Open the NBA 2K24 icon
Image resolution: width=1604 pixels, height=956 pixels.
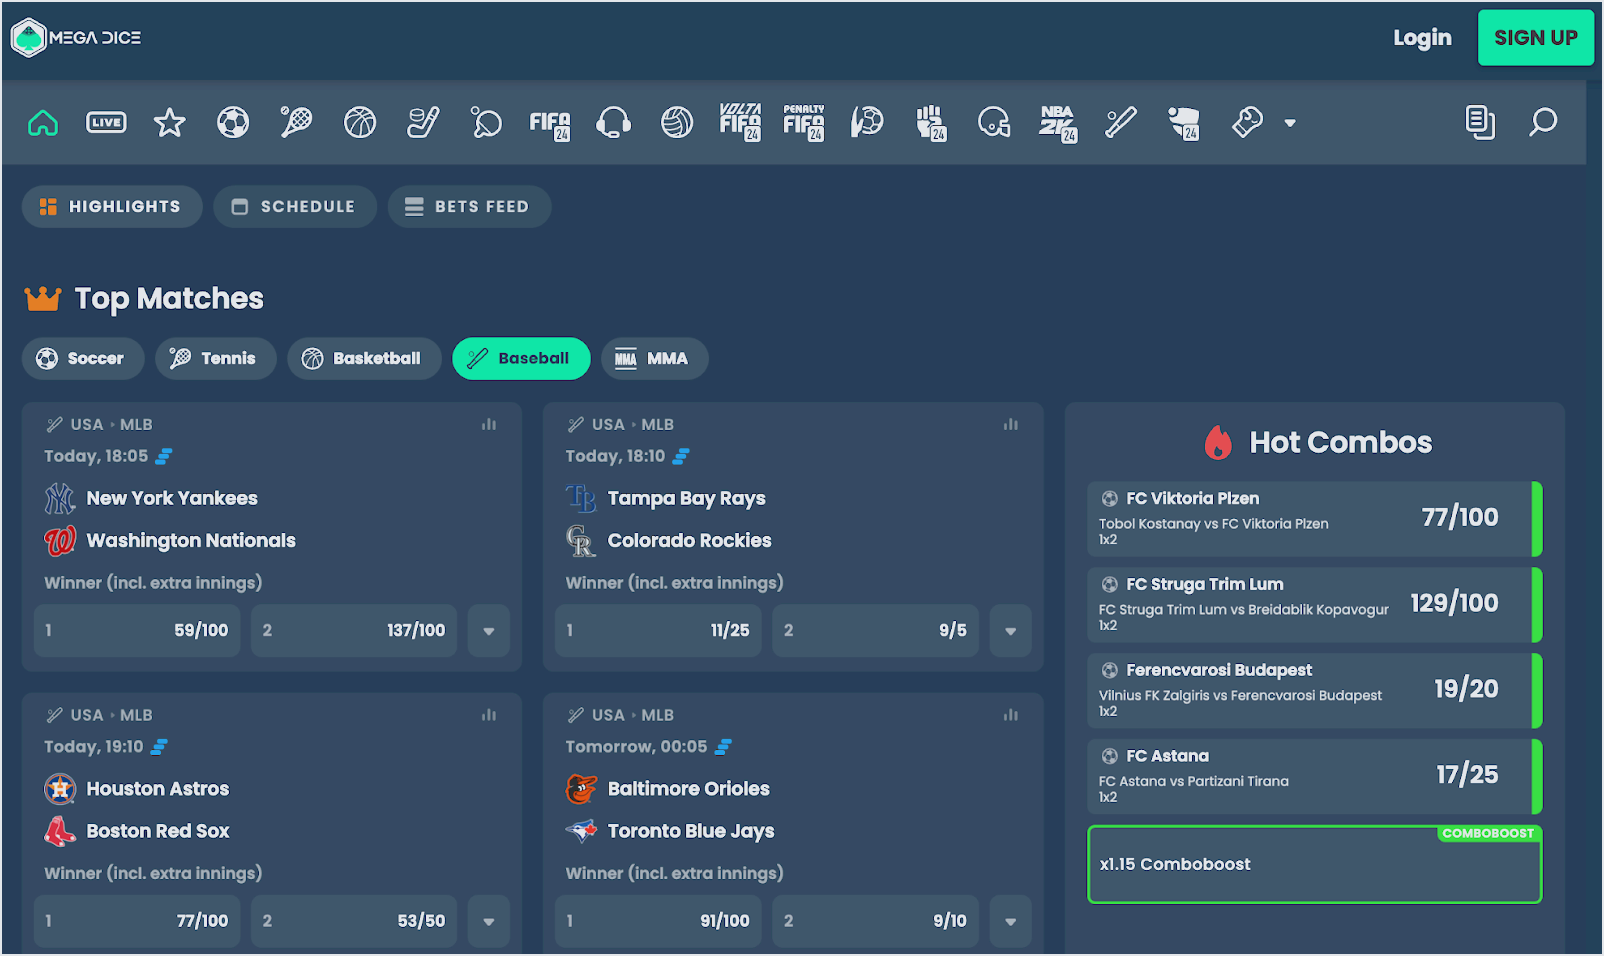(x=1058, y=124)
